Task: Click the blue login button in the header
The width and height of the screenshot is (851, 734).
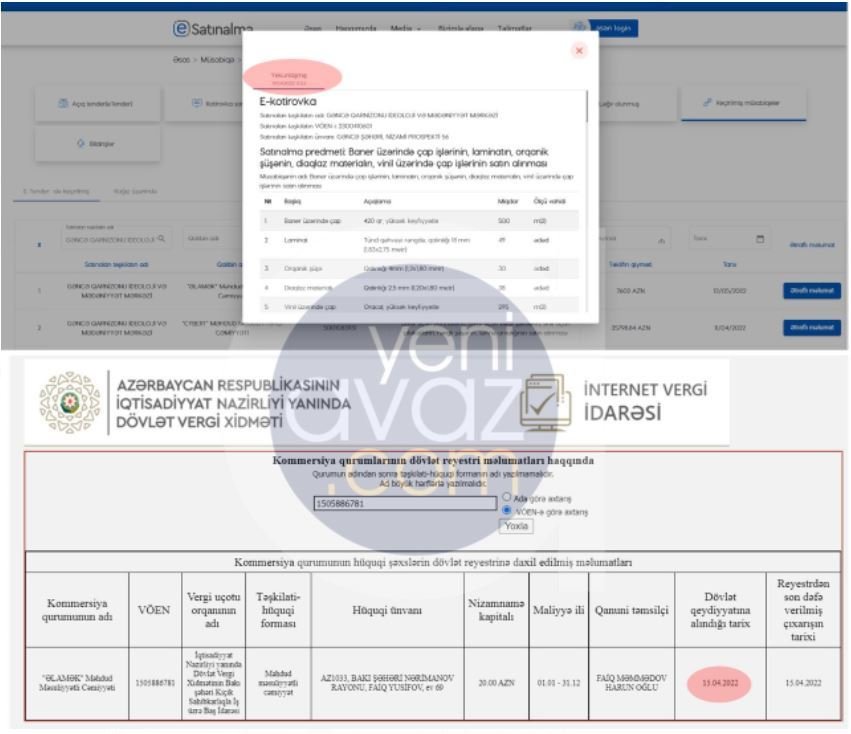Action: click(613, 28)
